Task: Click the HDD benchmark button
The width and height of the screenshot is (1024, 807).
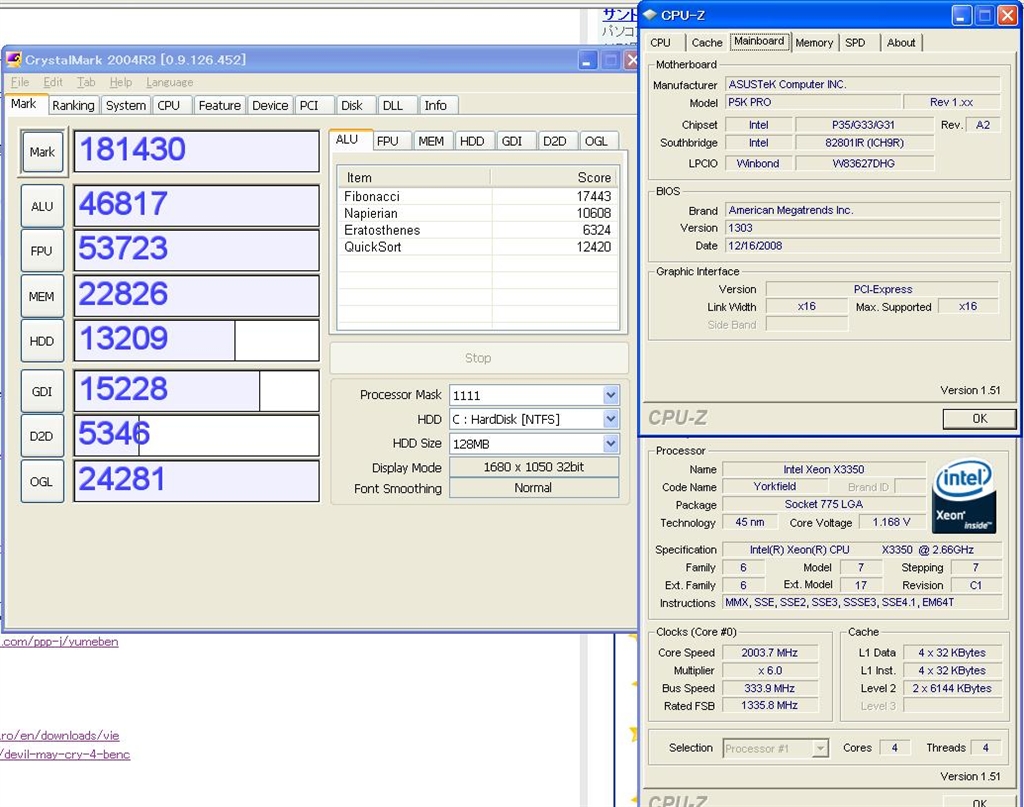Action: tap(42, 341)
